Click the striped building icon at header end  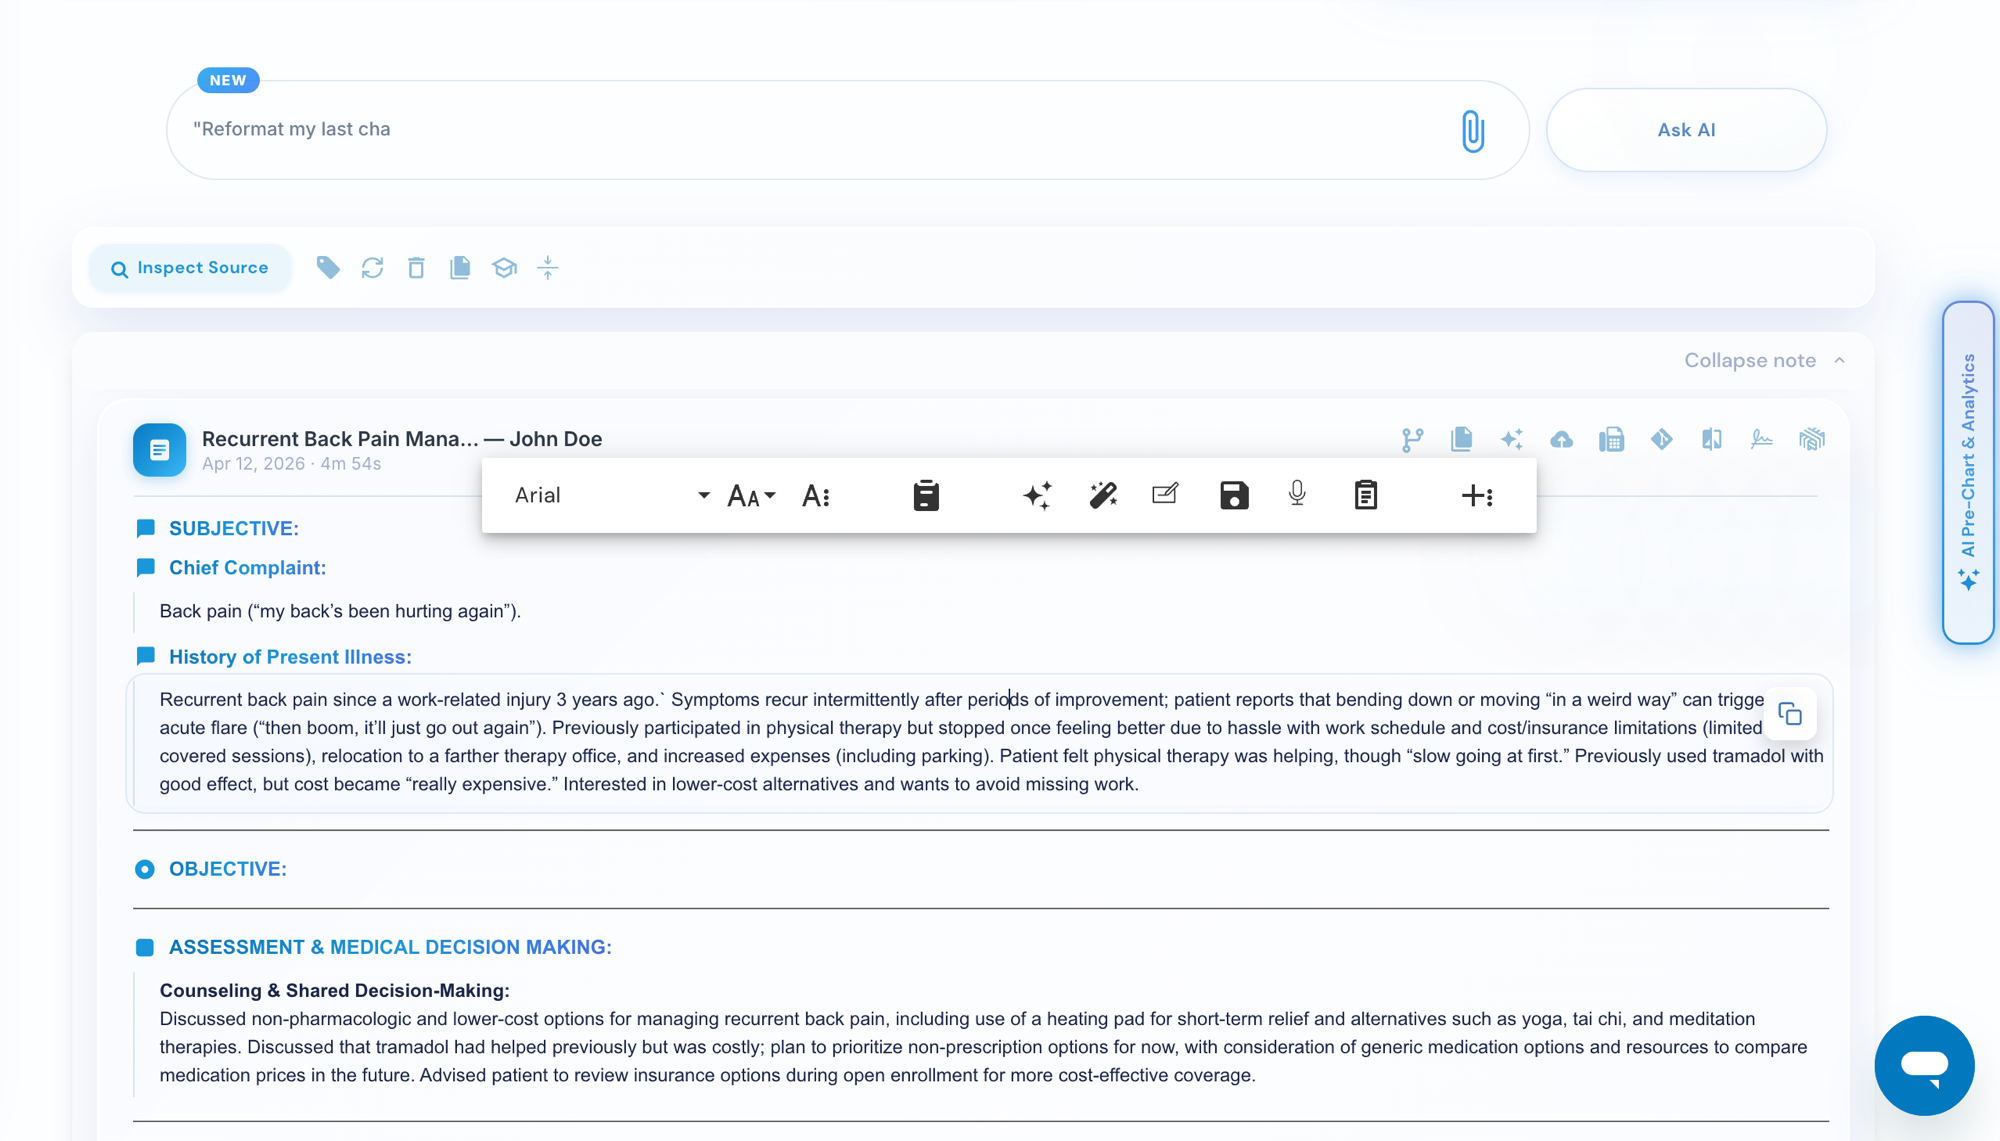[1811, 439]
